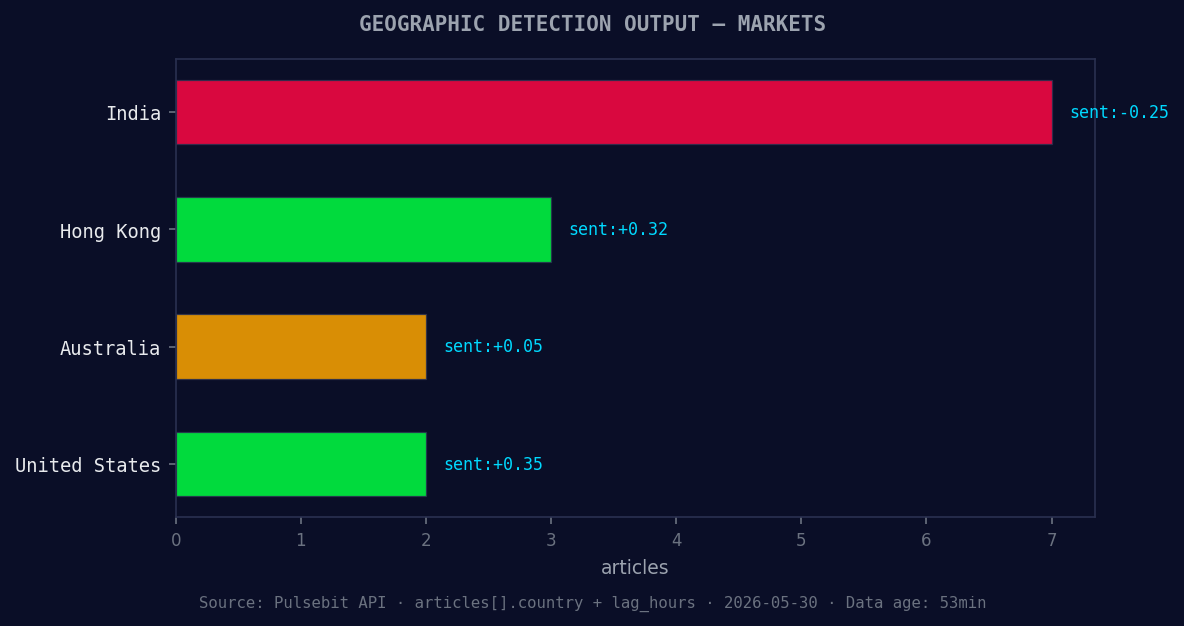Click the source footnote mentioning Pulsebit API
This screenshot has height=626, width=1184.
coord(592,603)
